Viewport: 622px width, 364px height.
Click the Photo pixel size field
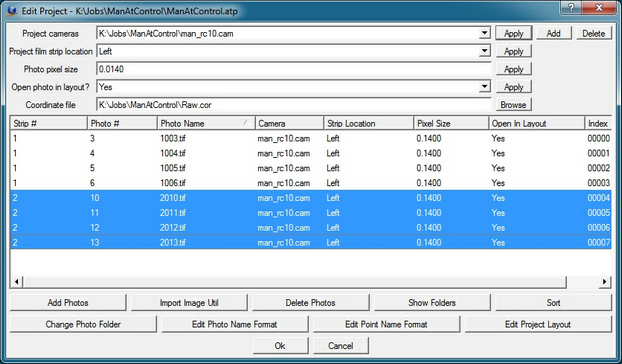(x=294, y=69)
